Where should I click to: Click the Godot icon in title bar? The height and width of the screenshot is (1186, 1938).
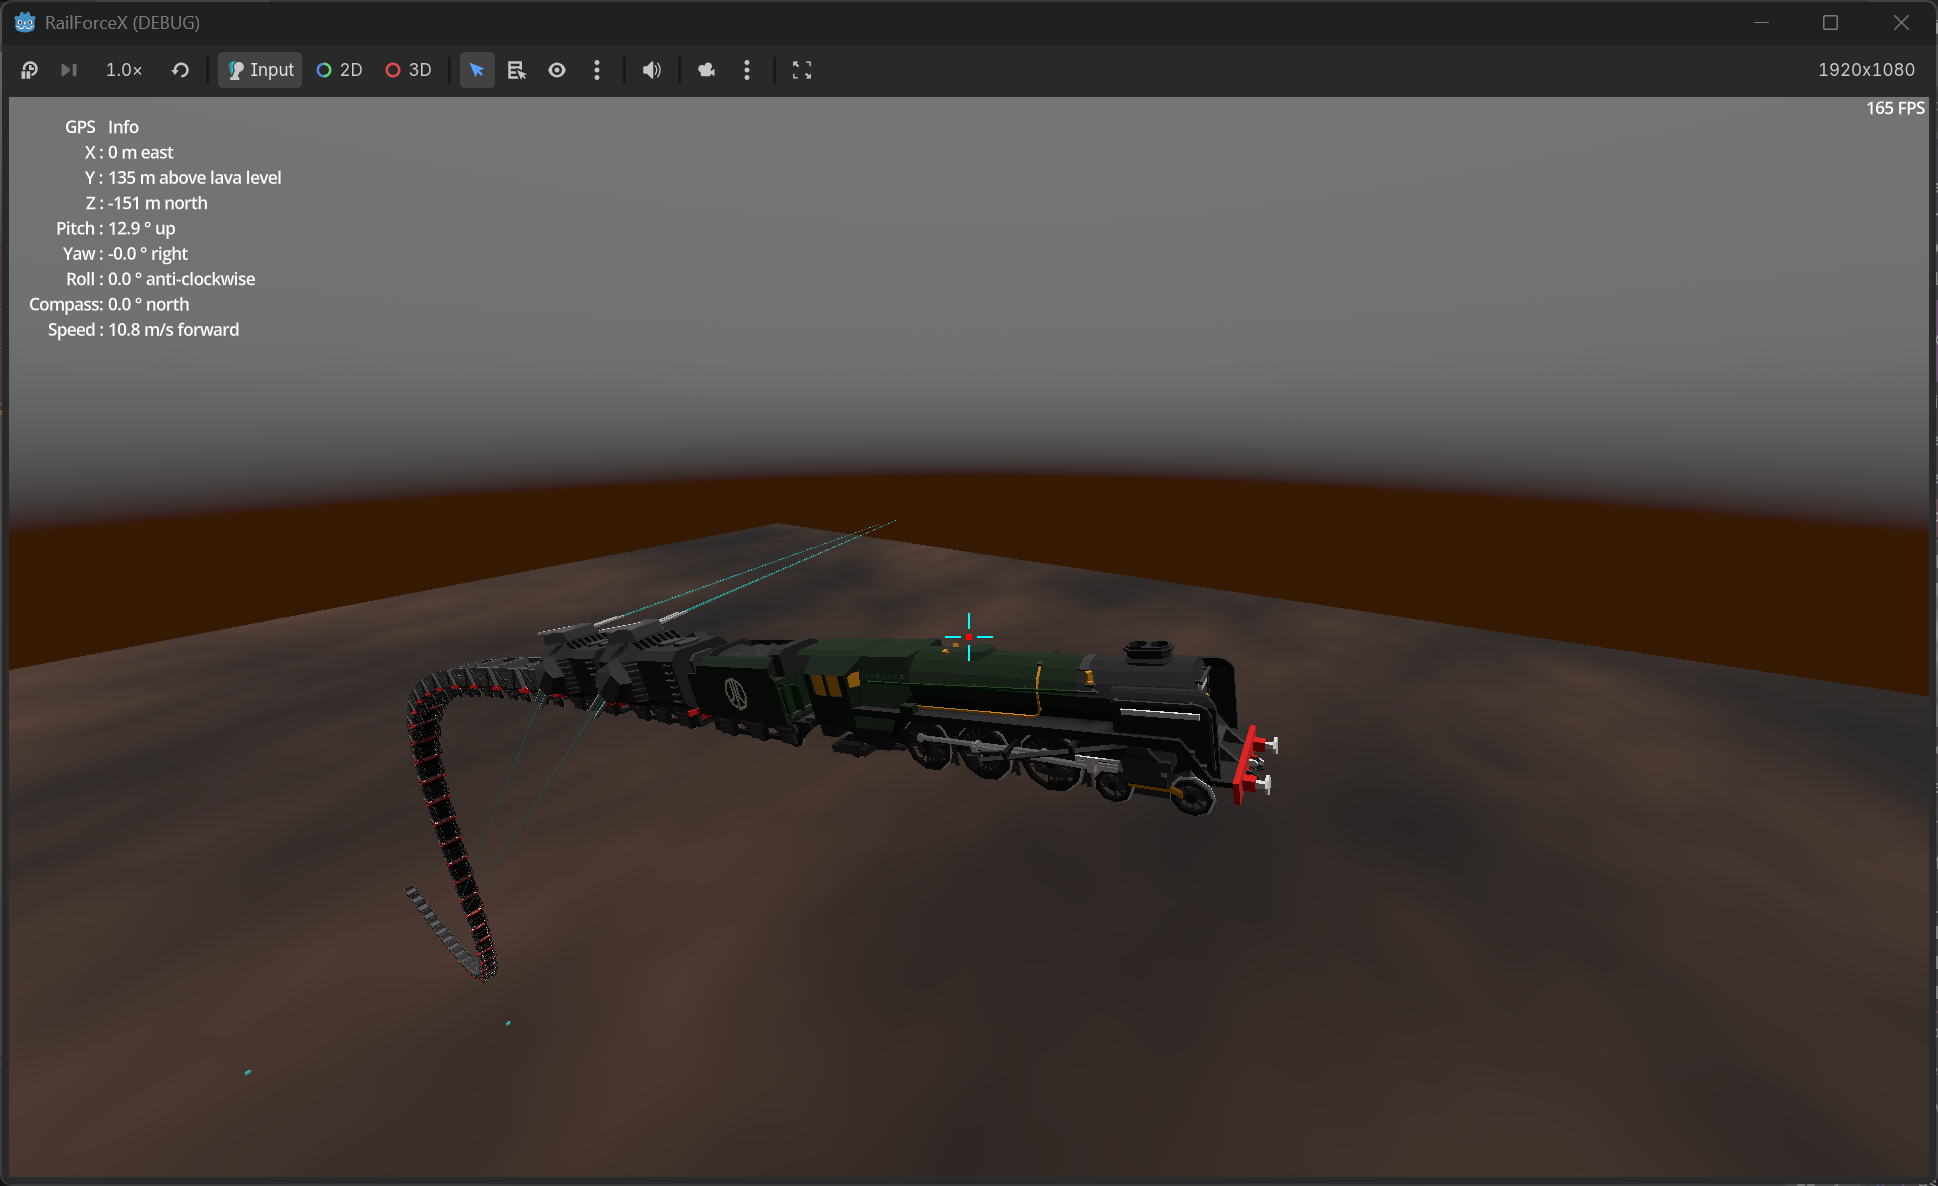point(25,22)
